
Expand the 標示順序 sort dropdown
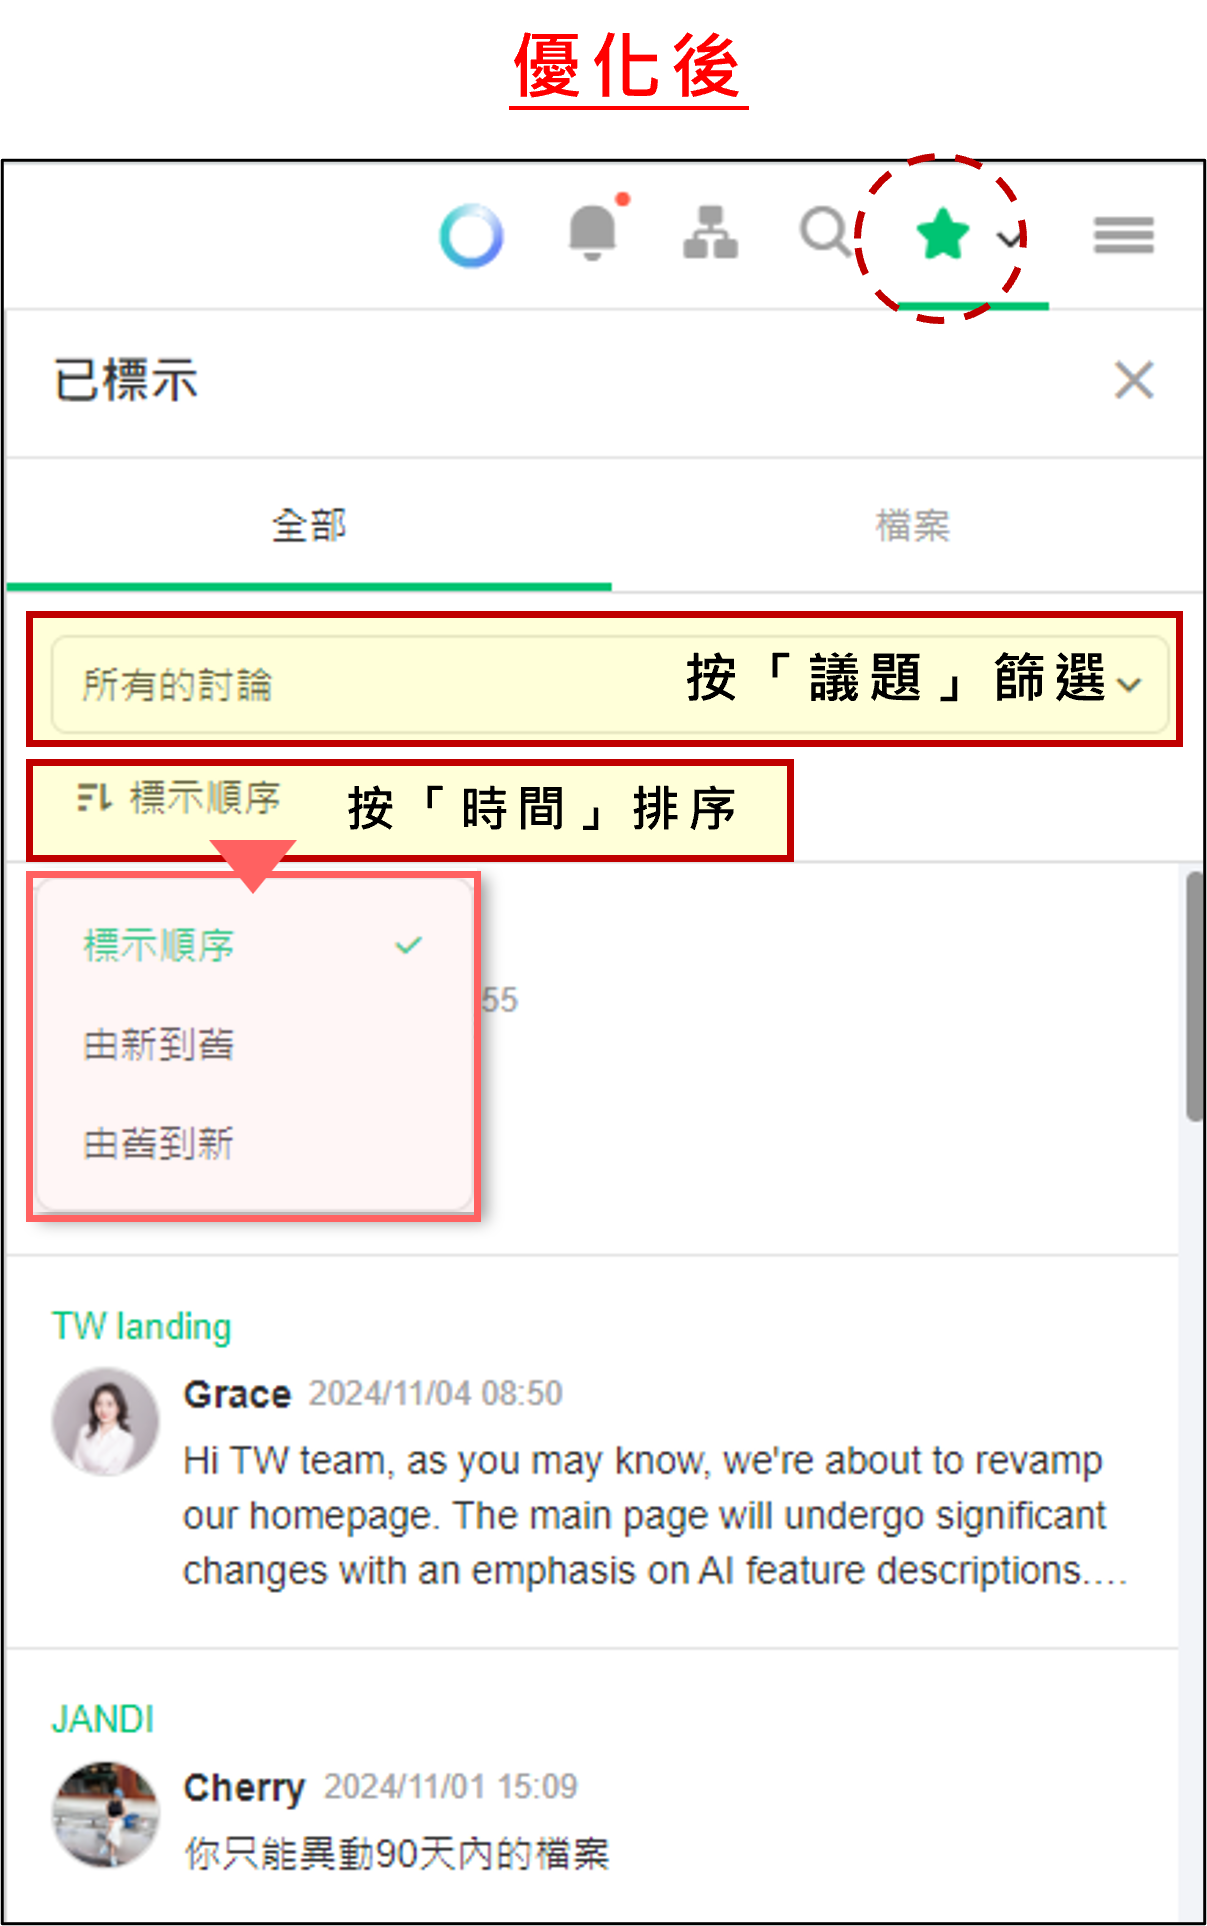(x=180, y=798)
